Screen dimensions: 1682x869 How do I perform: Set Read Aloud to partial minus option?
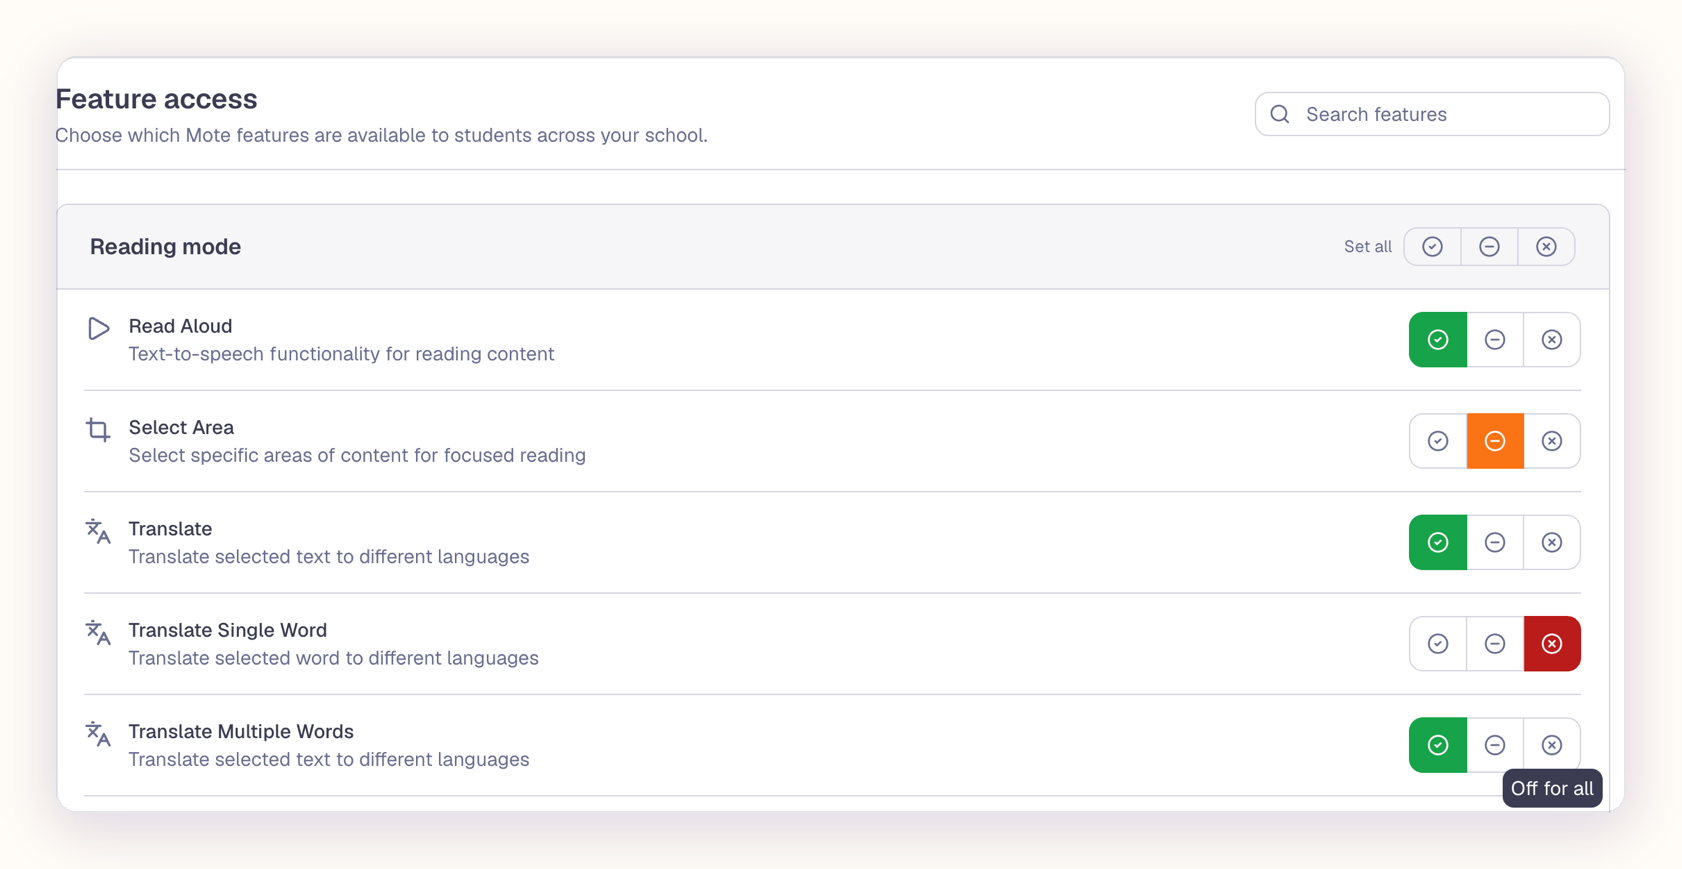pos(1495,340)
